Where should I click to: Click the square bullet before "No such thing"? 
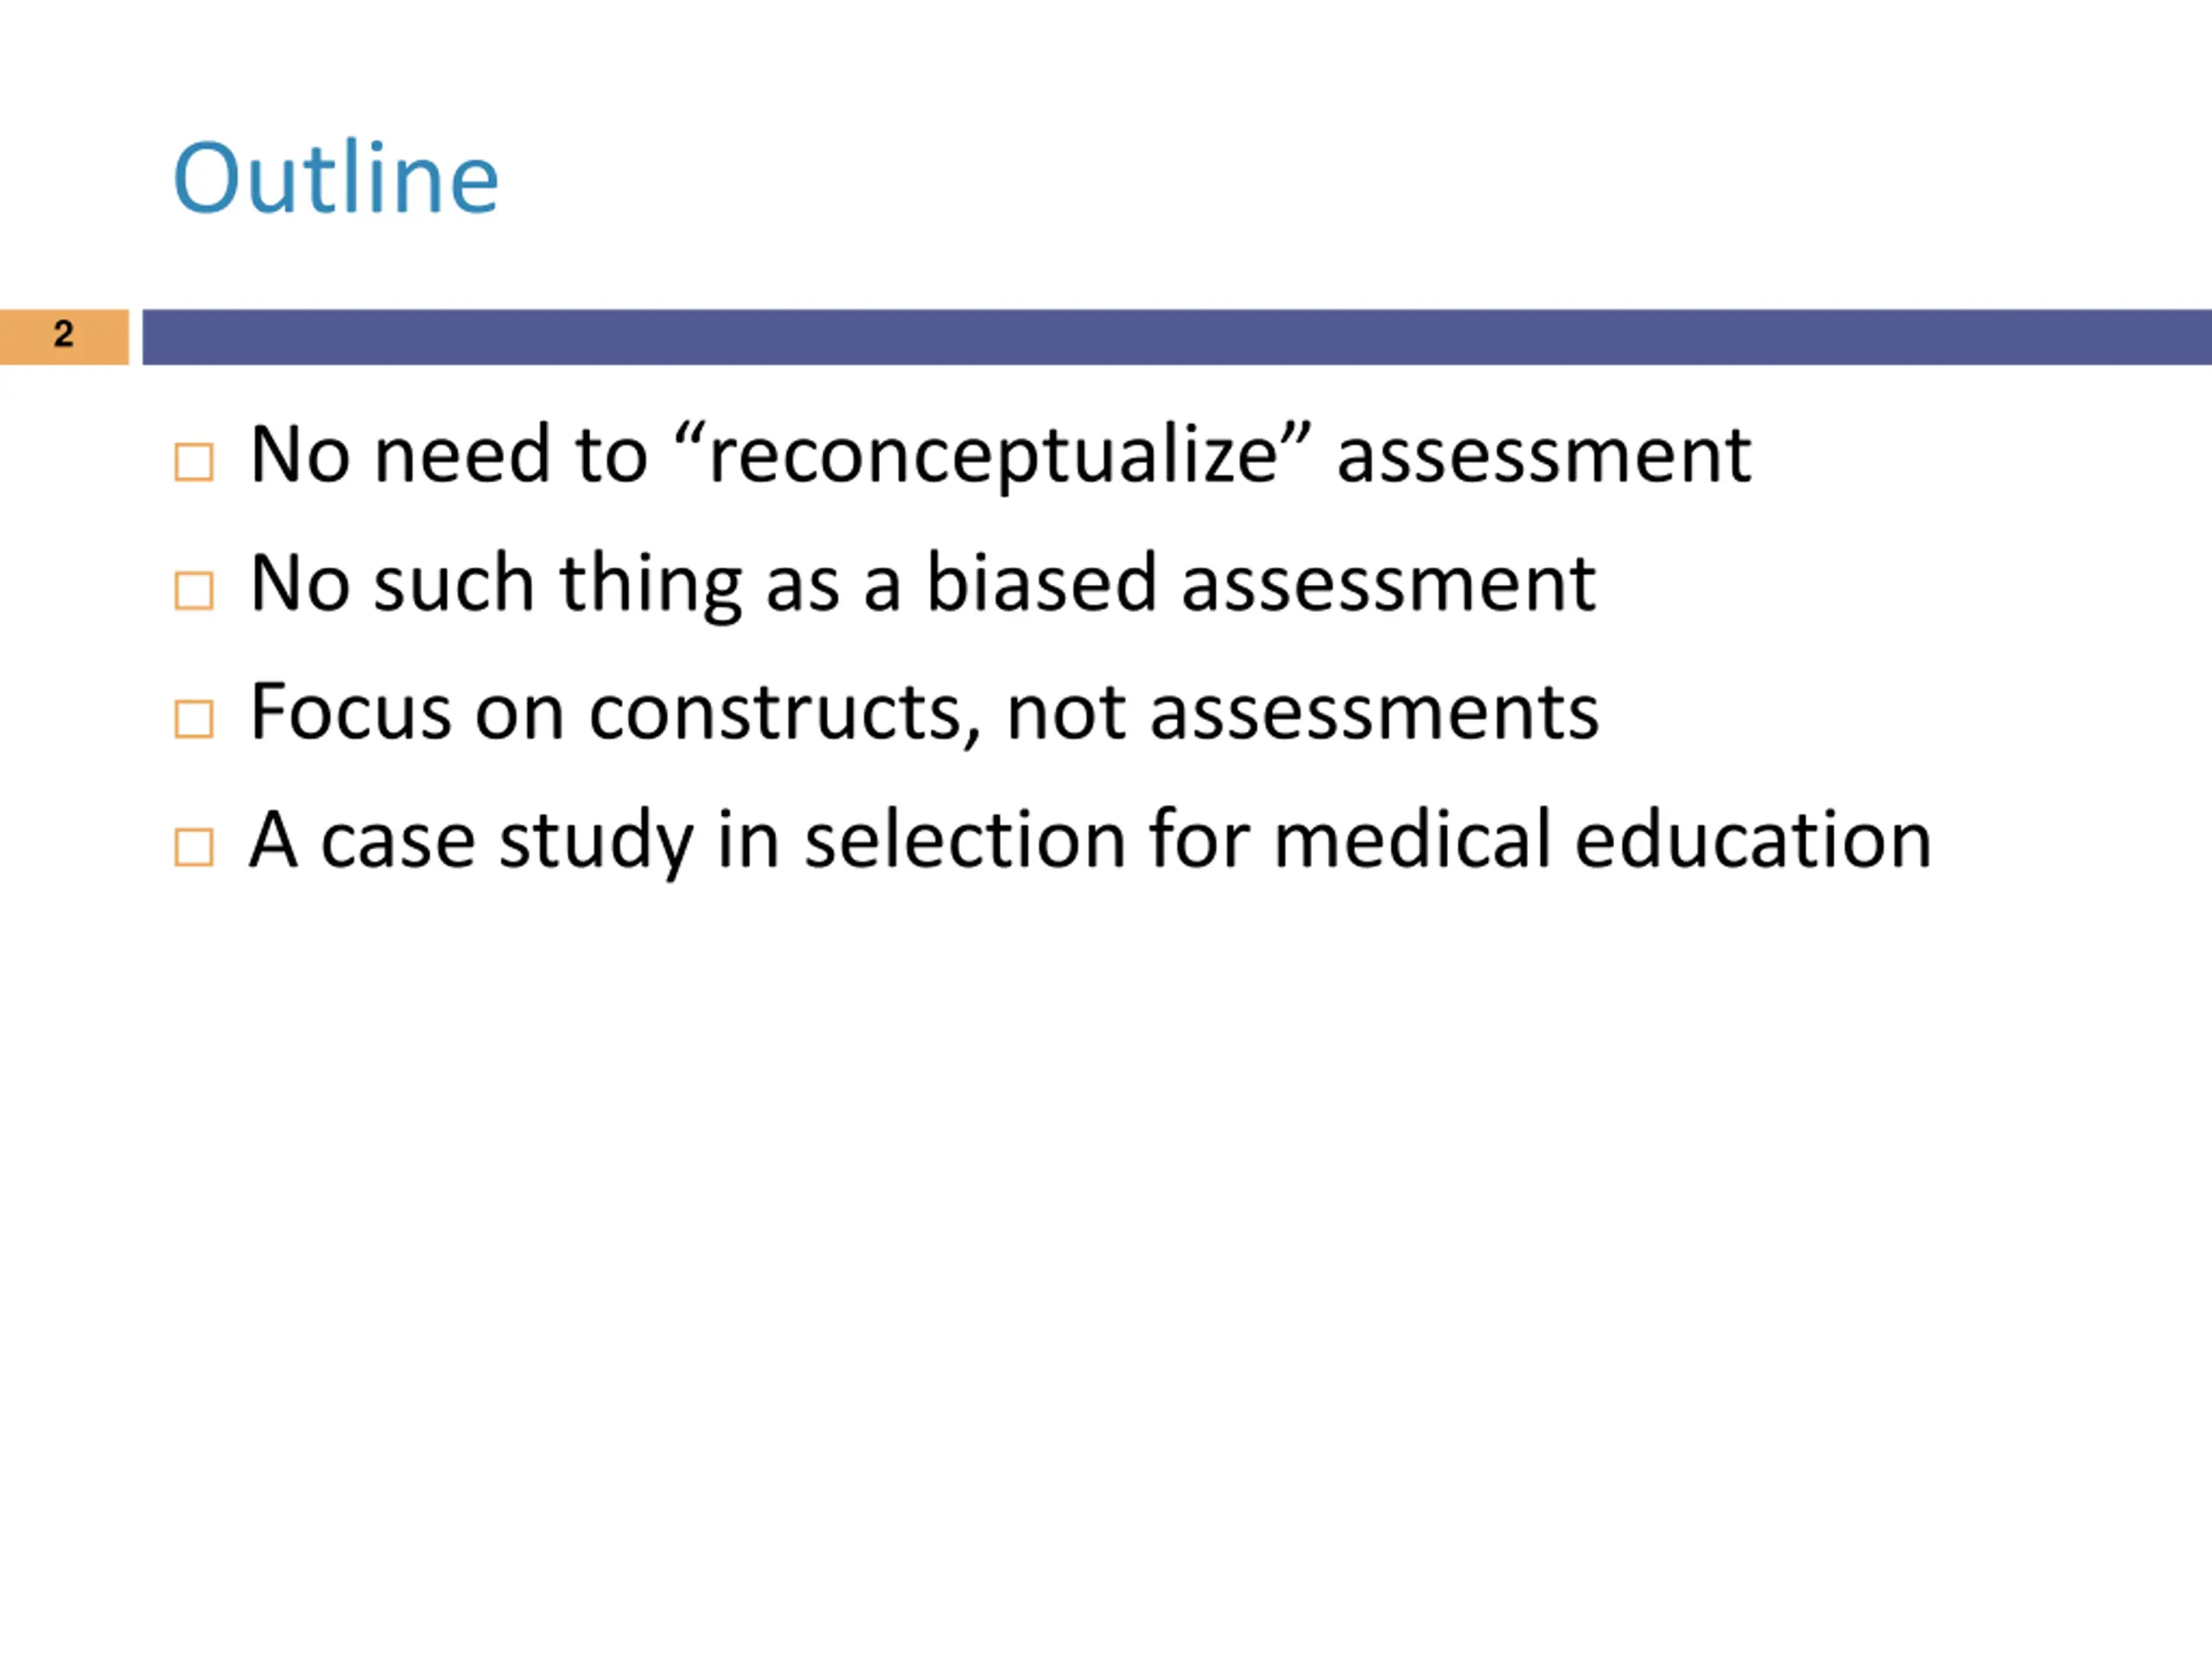(x=193, y=590)
